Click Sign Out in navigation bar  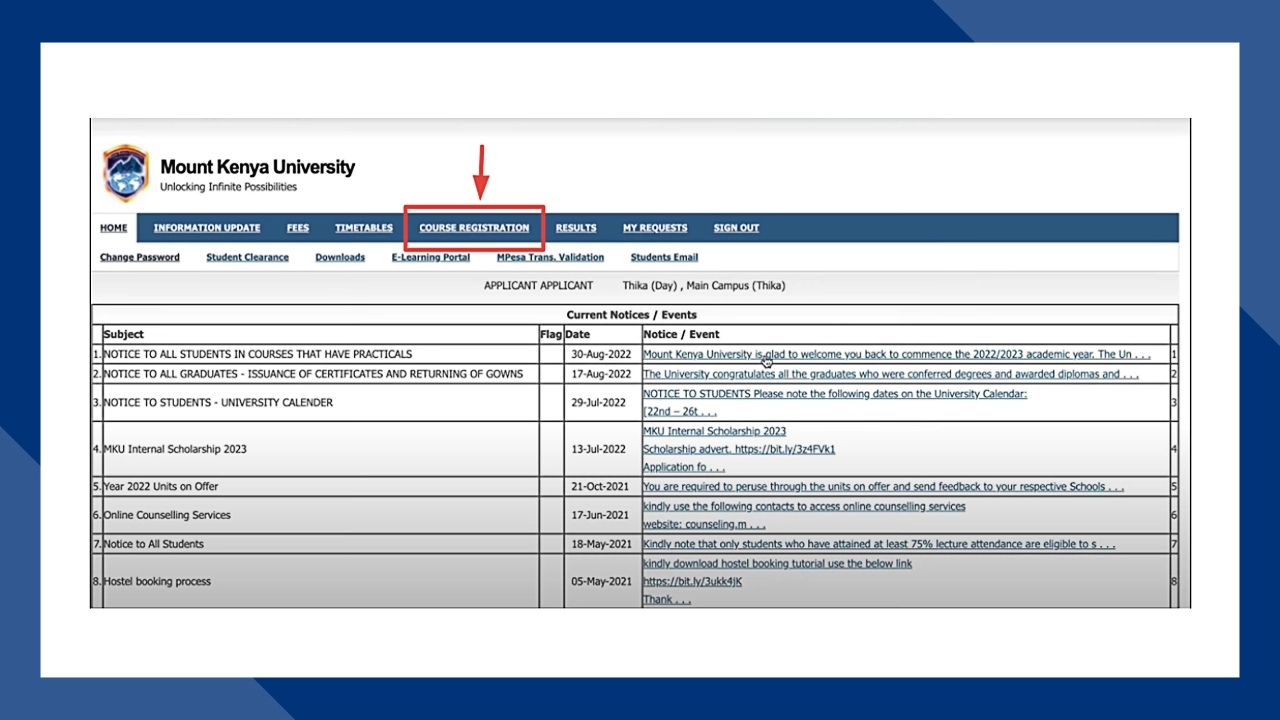click(x=736, y=228)
